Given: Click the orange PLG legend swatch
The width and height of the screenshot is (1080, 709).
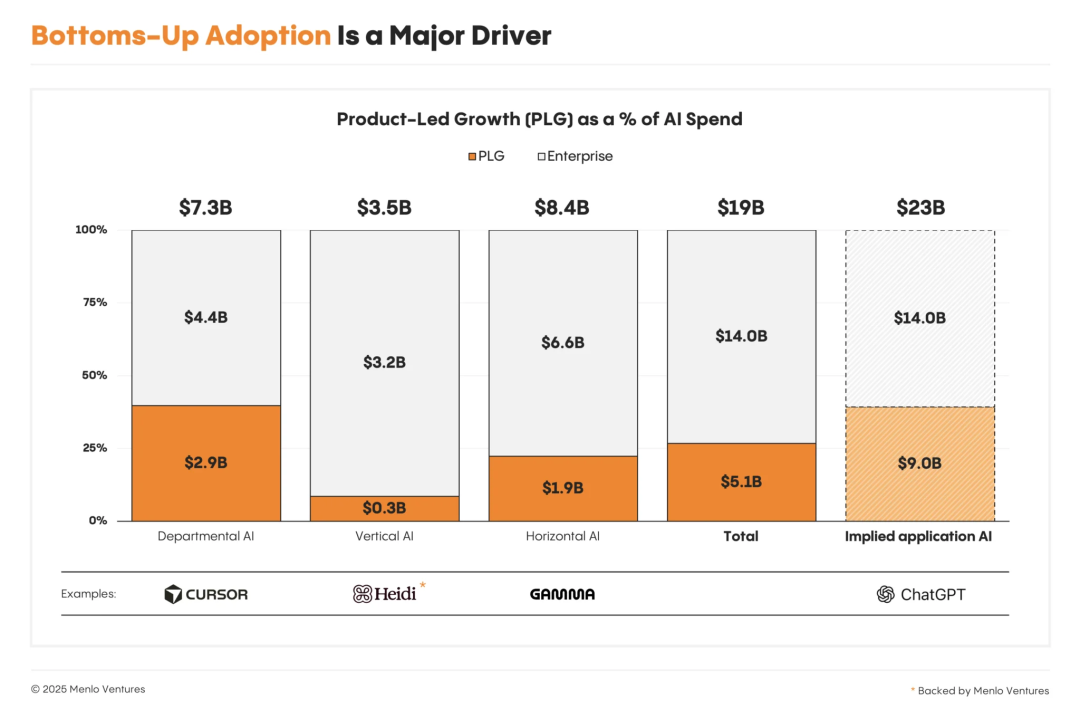Looking at the screenshot, I should (471, 157).
